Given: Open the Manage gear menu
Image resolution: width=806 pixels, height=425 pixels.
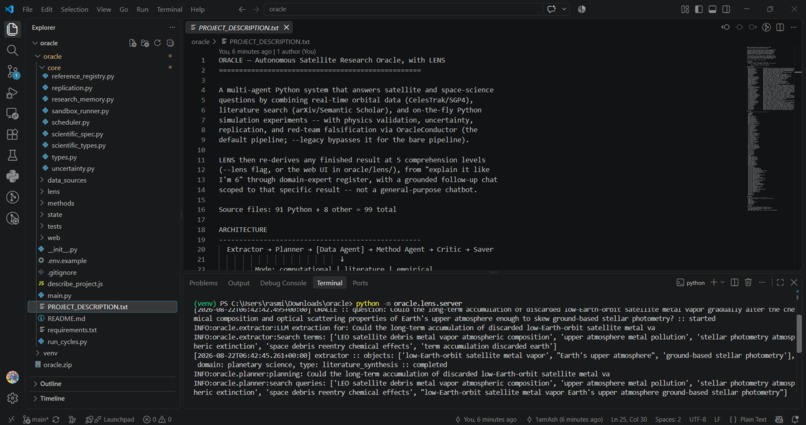Looking at the screenshot, I should click(x=12, y=398).
